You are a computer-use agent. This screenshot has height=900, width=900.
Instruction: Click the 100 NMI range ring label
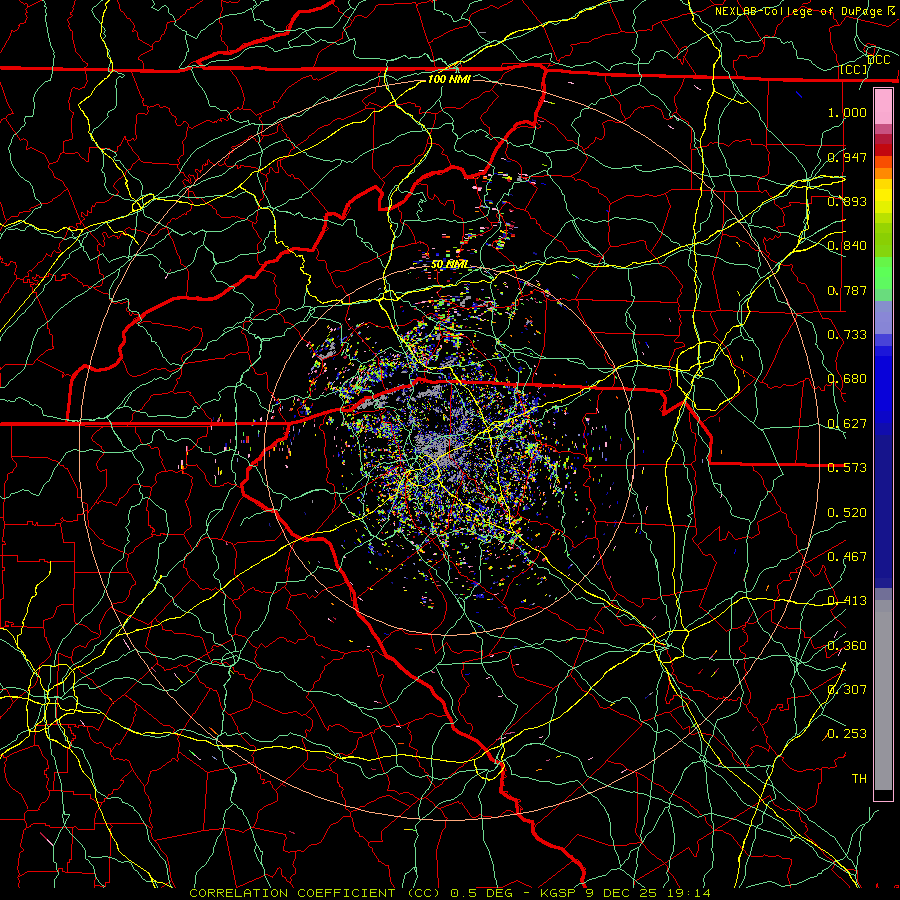point(449,79)
